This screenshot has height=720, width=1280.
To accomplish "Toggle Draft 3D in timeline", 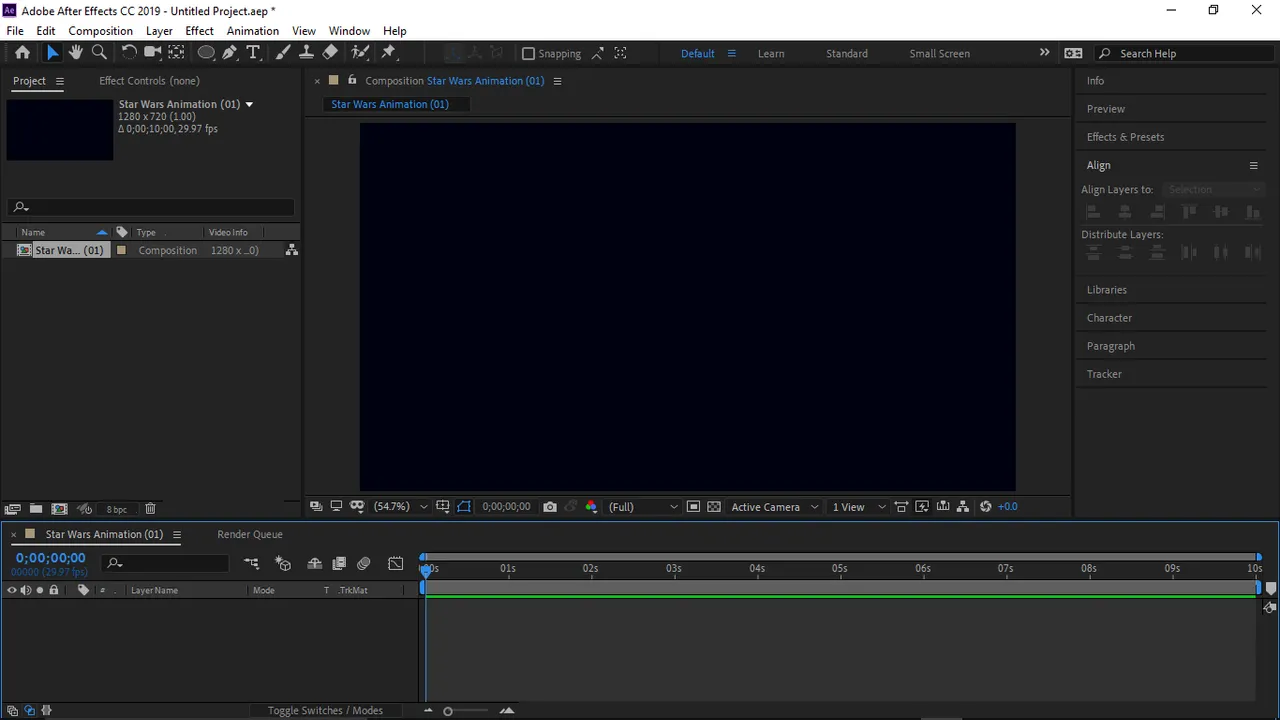I will point(283,564).
